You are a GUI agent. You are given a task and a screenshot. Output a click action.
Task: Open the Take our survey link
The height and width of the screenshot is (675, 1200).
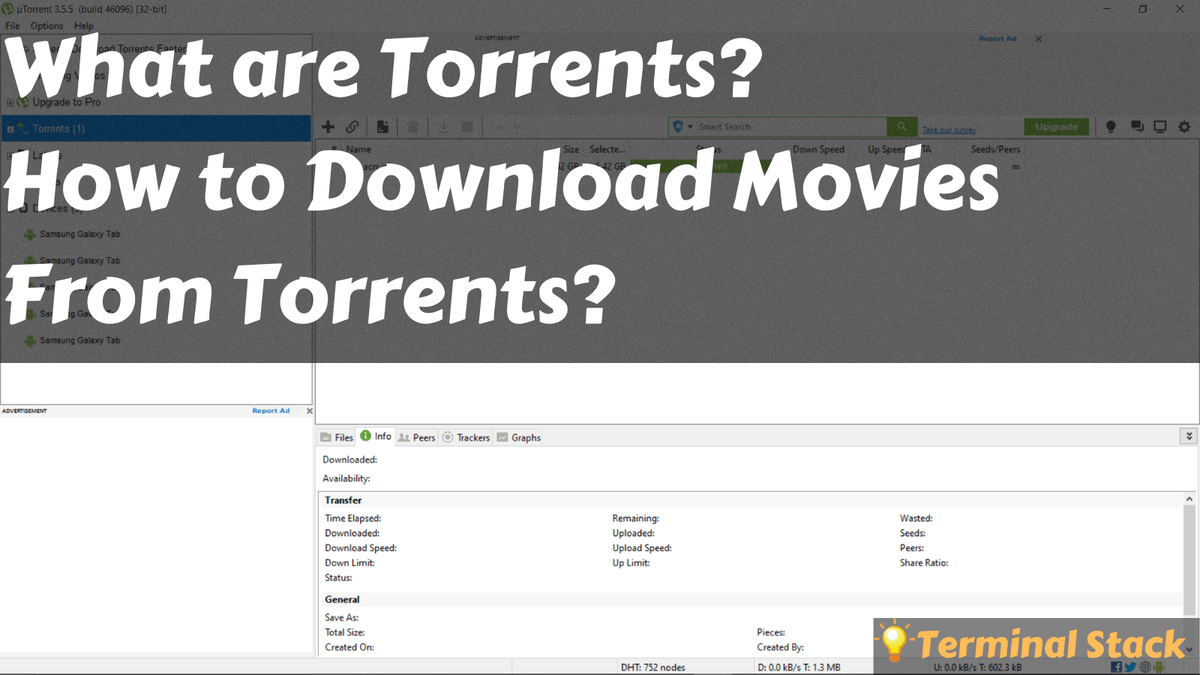click(x=949, y=130)
